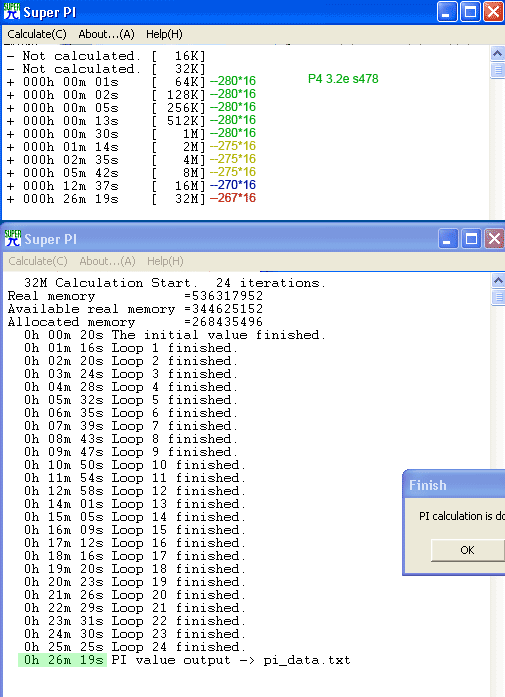The height and width of the screenshot is (697, 505).
Task: Open Calculate menu in lower Super PI window
Action: click(x=38, y=261)
